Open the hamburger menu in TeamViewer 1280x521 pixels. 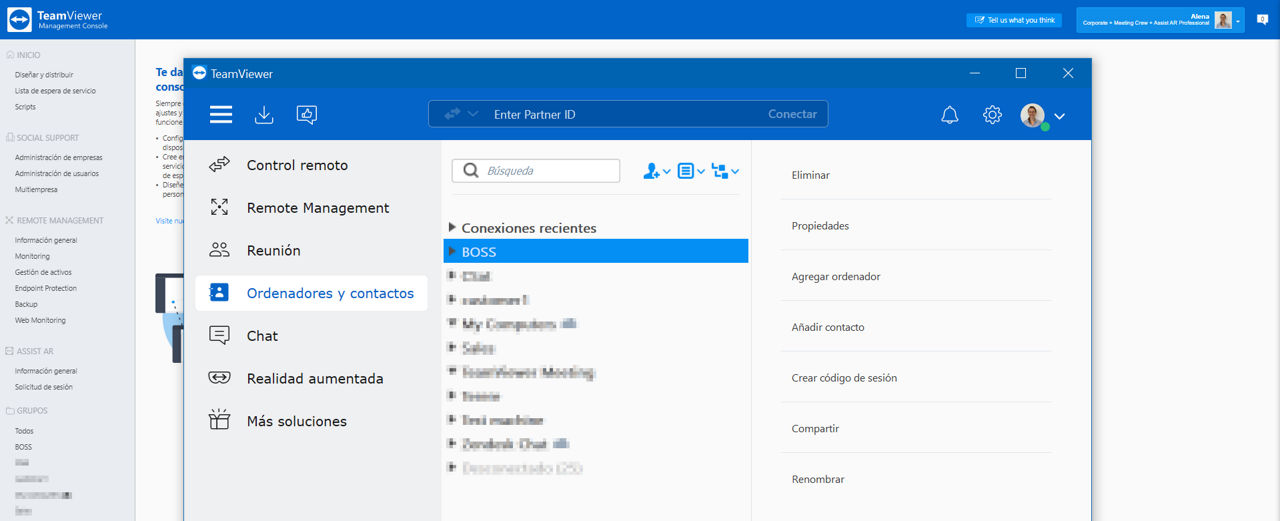(x=221, y=115)
